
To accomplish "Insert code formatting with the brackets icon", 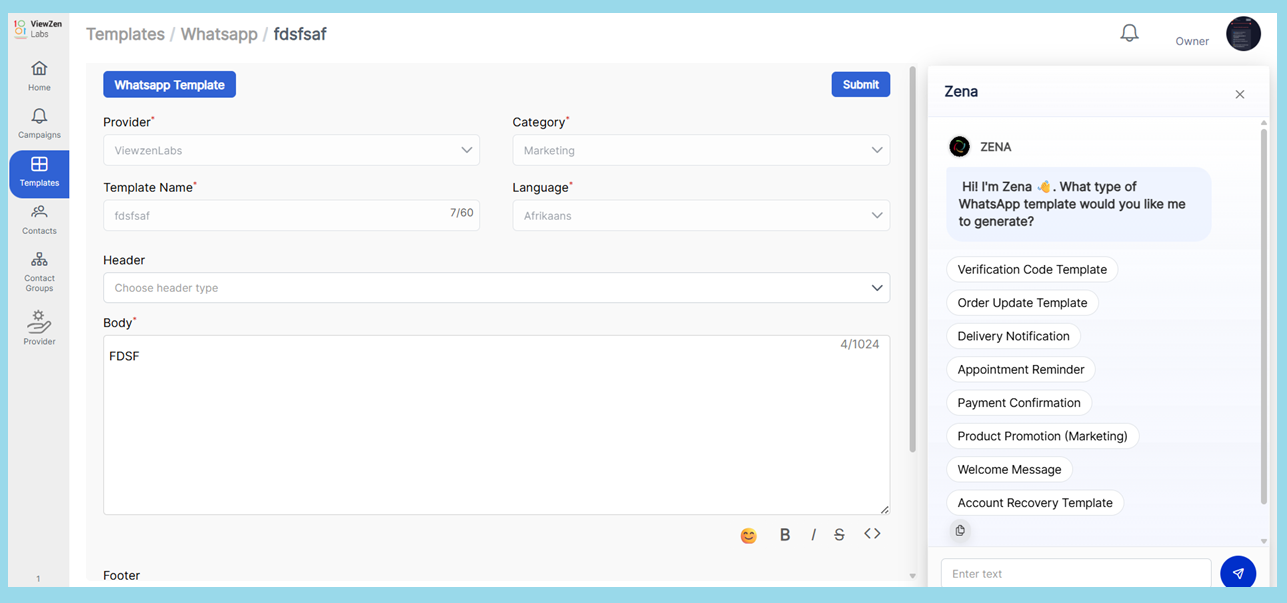I will coord(872,534).
